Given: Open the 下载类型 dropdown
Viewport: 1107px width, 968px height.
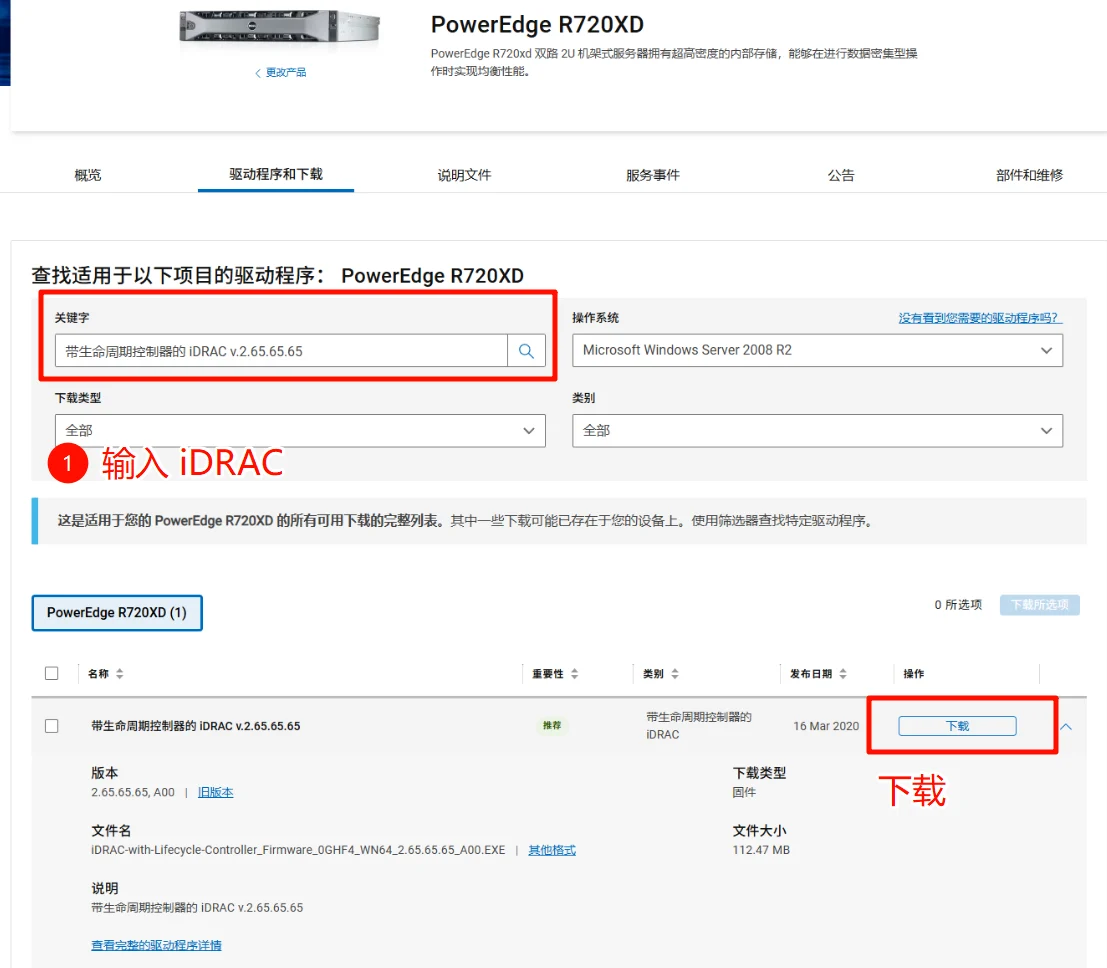Looking at the screenshot, I should pyautogui.click(x=300, y=431).
